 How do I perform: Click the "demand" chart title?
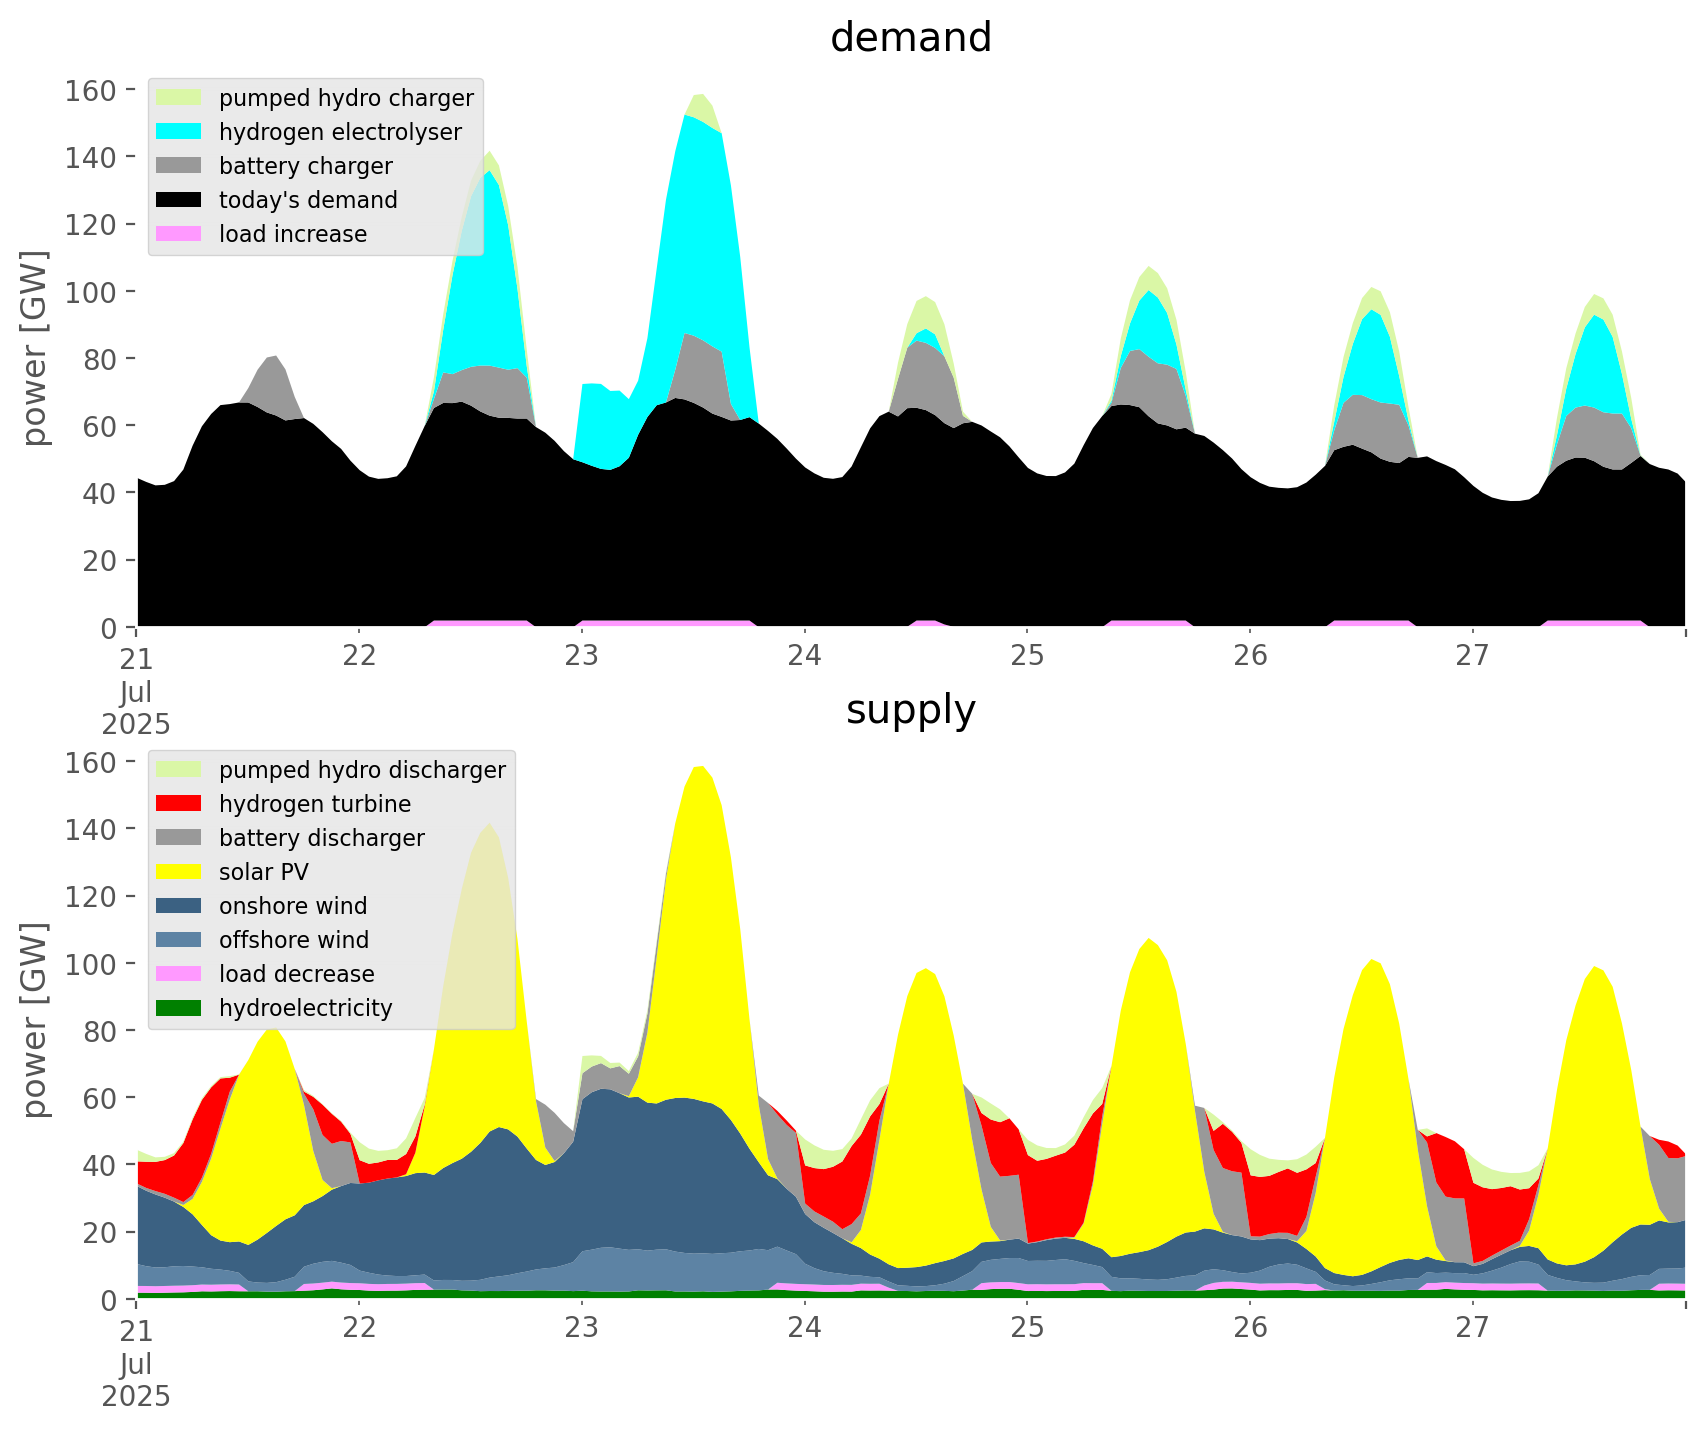911,38
